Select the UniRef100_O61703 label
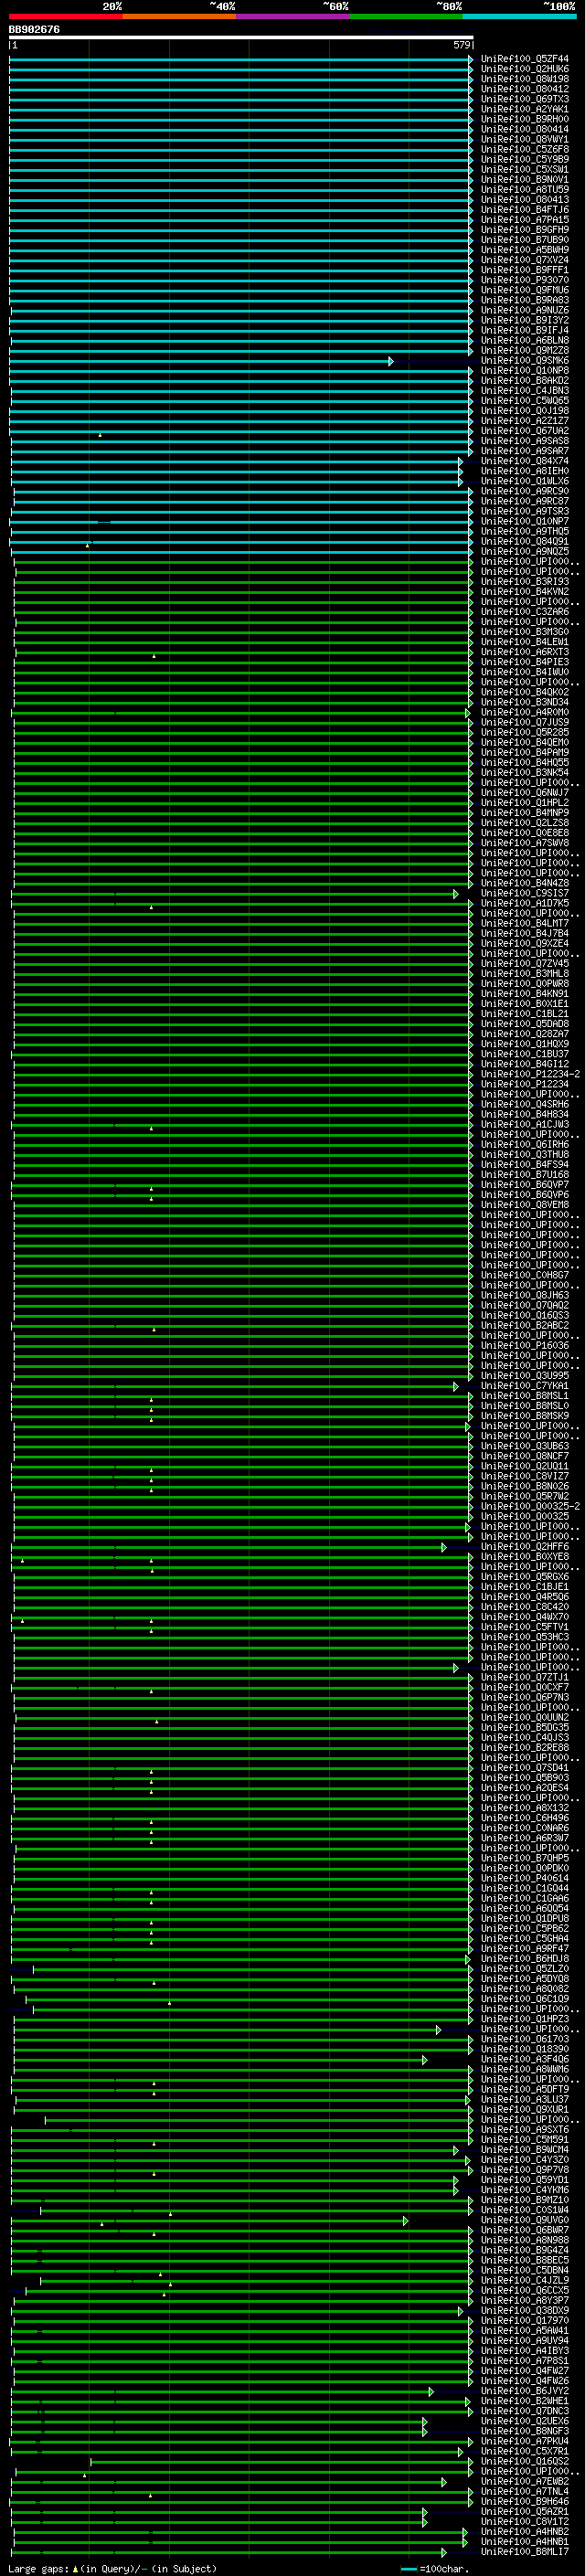Image resolution: width=585 pixels, height=2576 pixels. [x=525, y=2039]
